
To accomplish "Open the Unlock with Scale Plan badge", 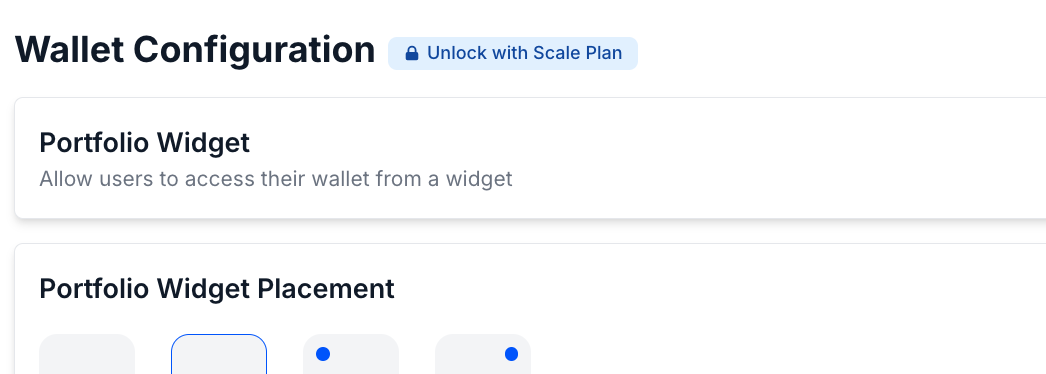I will (x=512, y=53).
